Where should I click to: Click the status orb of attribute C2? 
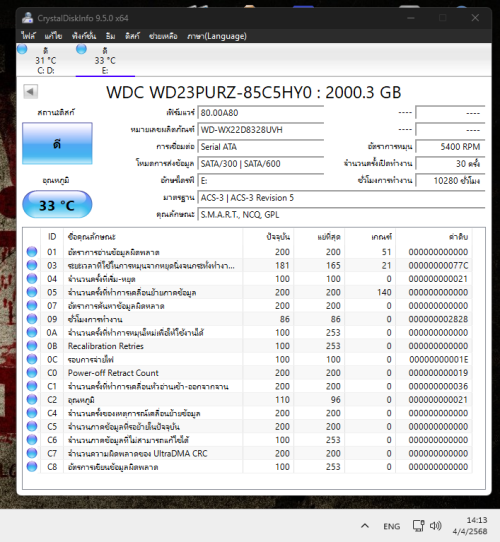tap(32, 400)
